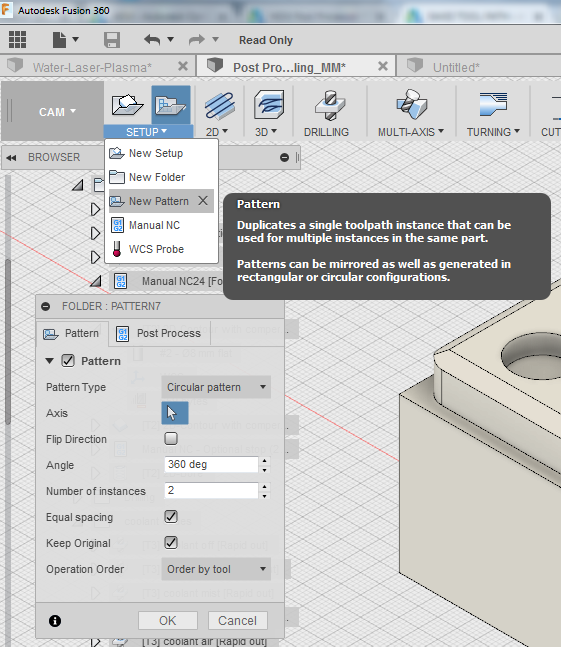This screenshot has height=647, width=561.
Task: Enable the Flip Direction checkbox
Action: pyautogui.click(x=171, y=438)
